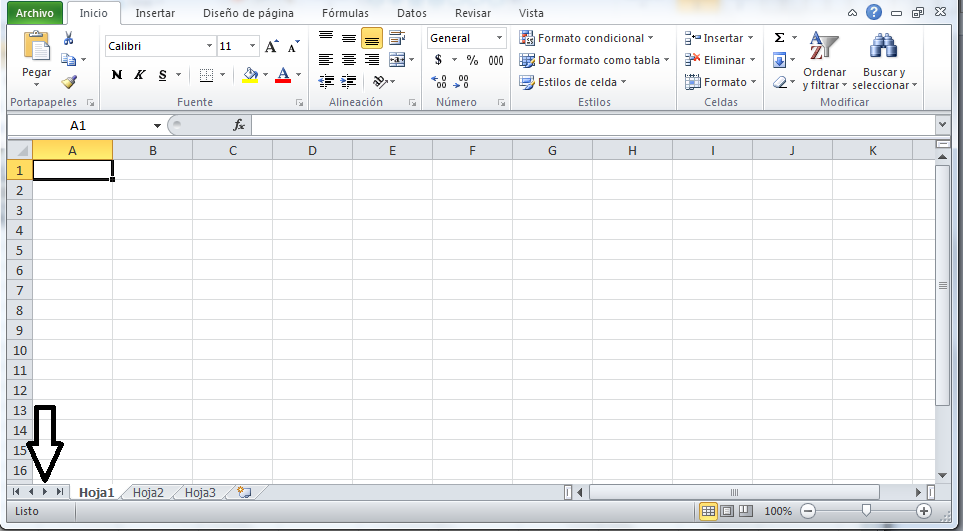Viewport: 963px width, 531px height.
Task: Open the Calibri font name dropdown
Action: pyautogui.click(x=209, y=46)
